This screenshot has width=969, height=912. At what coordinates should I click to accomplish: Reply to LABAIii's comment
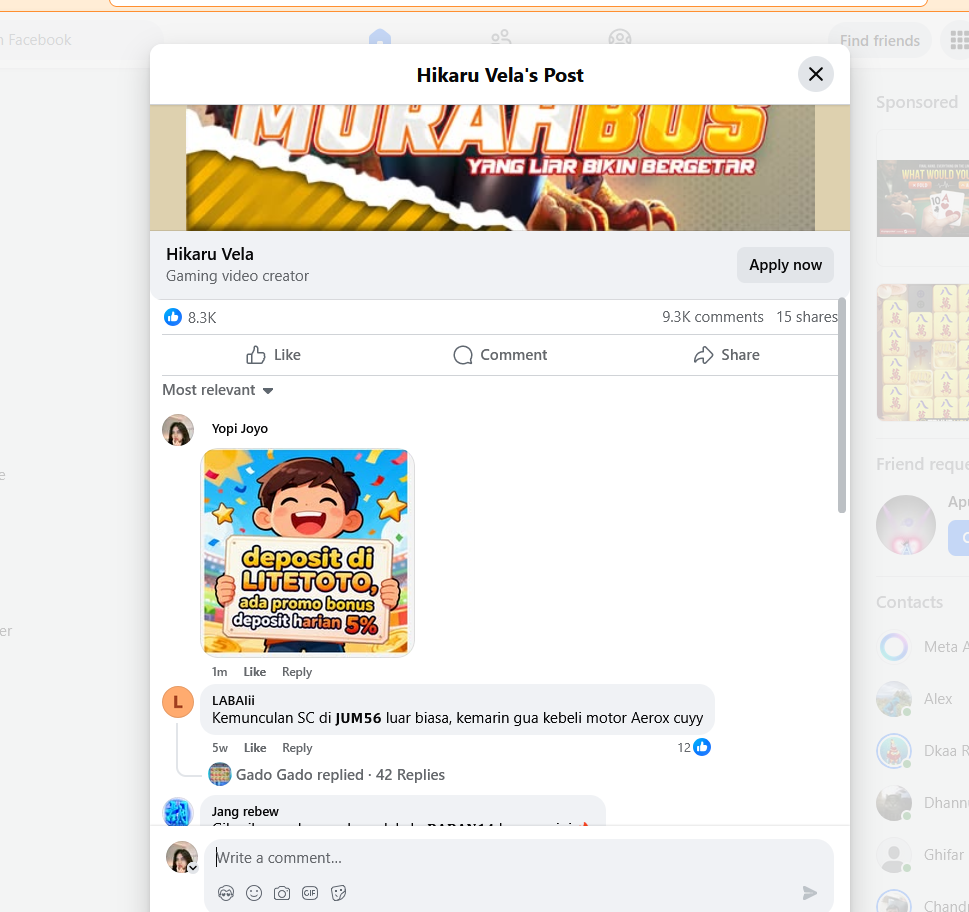[x=297, y=748]
